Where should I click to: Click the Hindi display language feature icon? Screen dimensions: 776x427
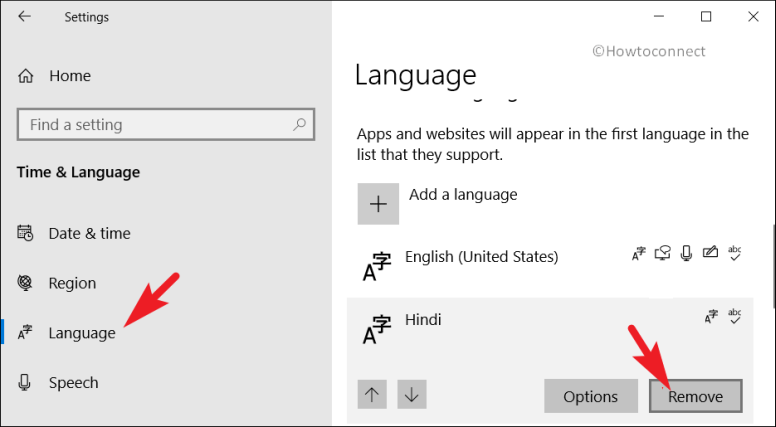(x=711, y=317)
